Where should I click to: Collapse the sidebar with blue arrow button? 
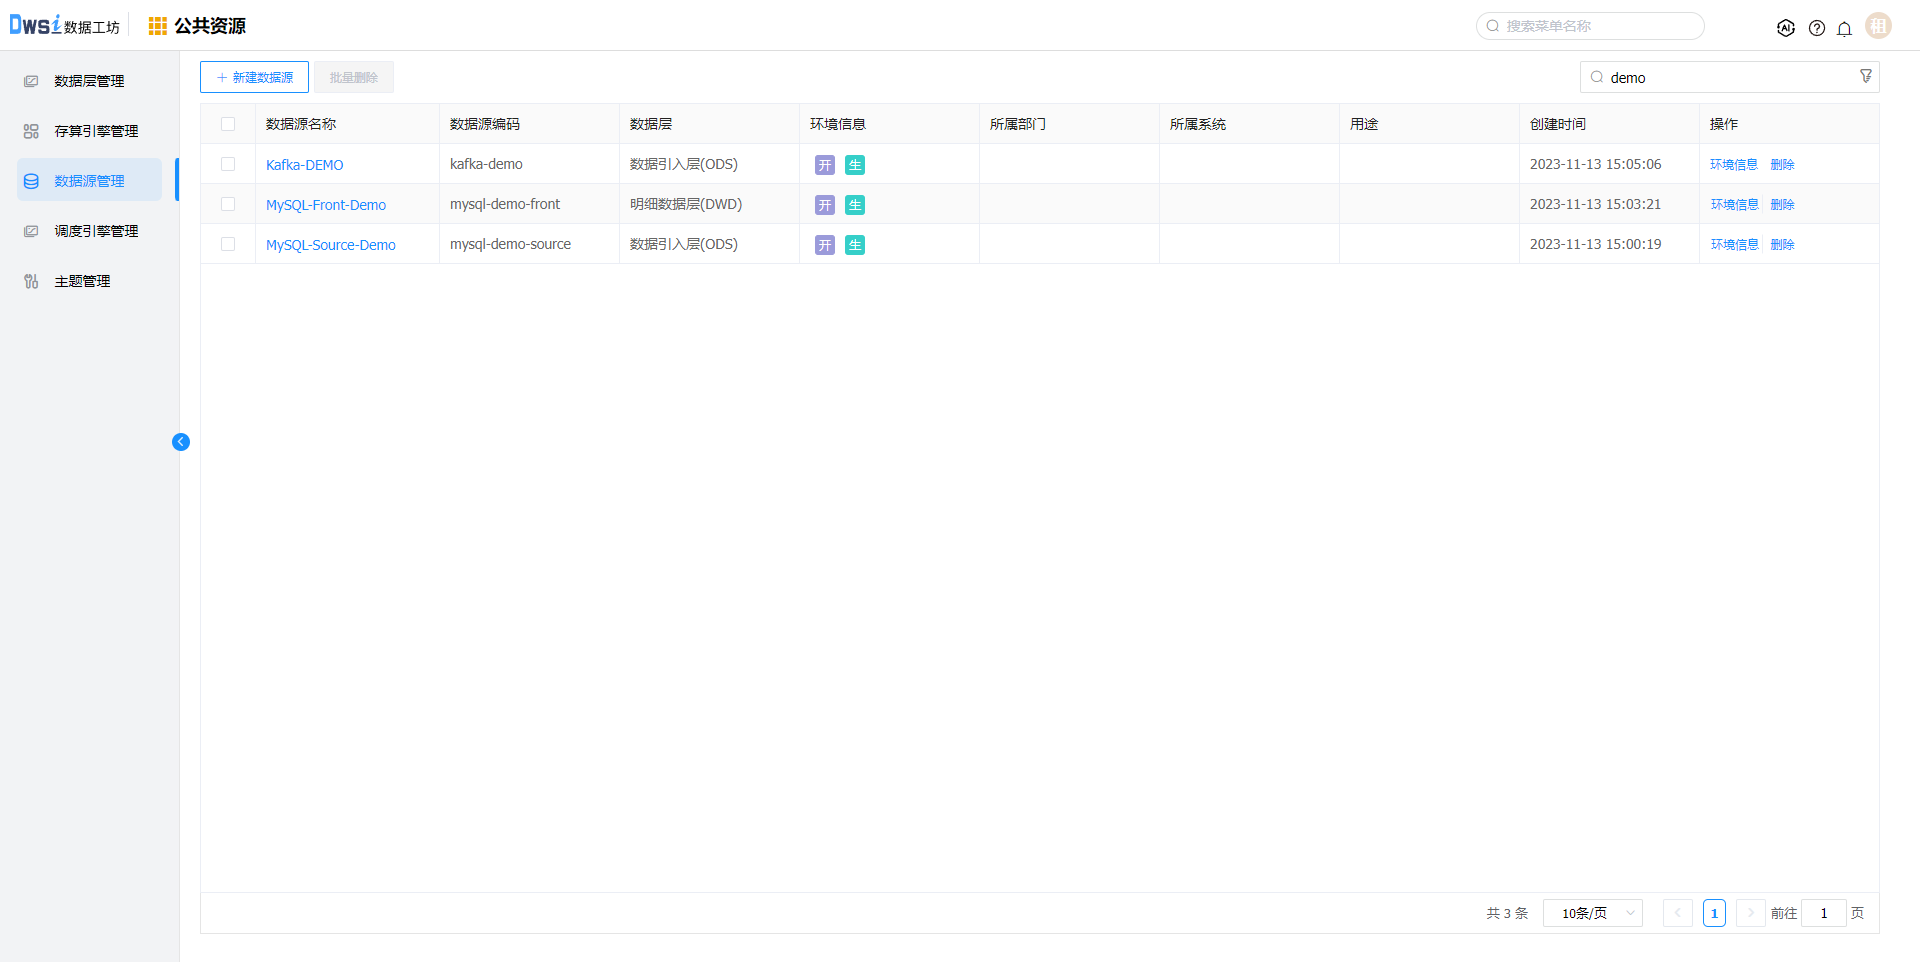click(181, 442)
